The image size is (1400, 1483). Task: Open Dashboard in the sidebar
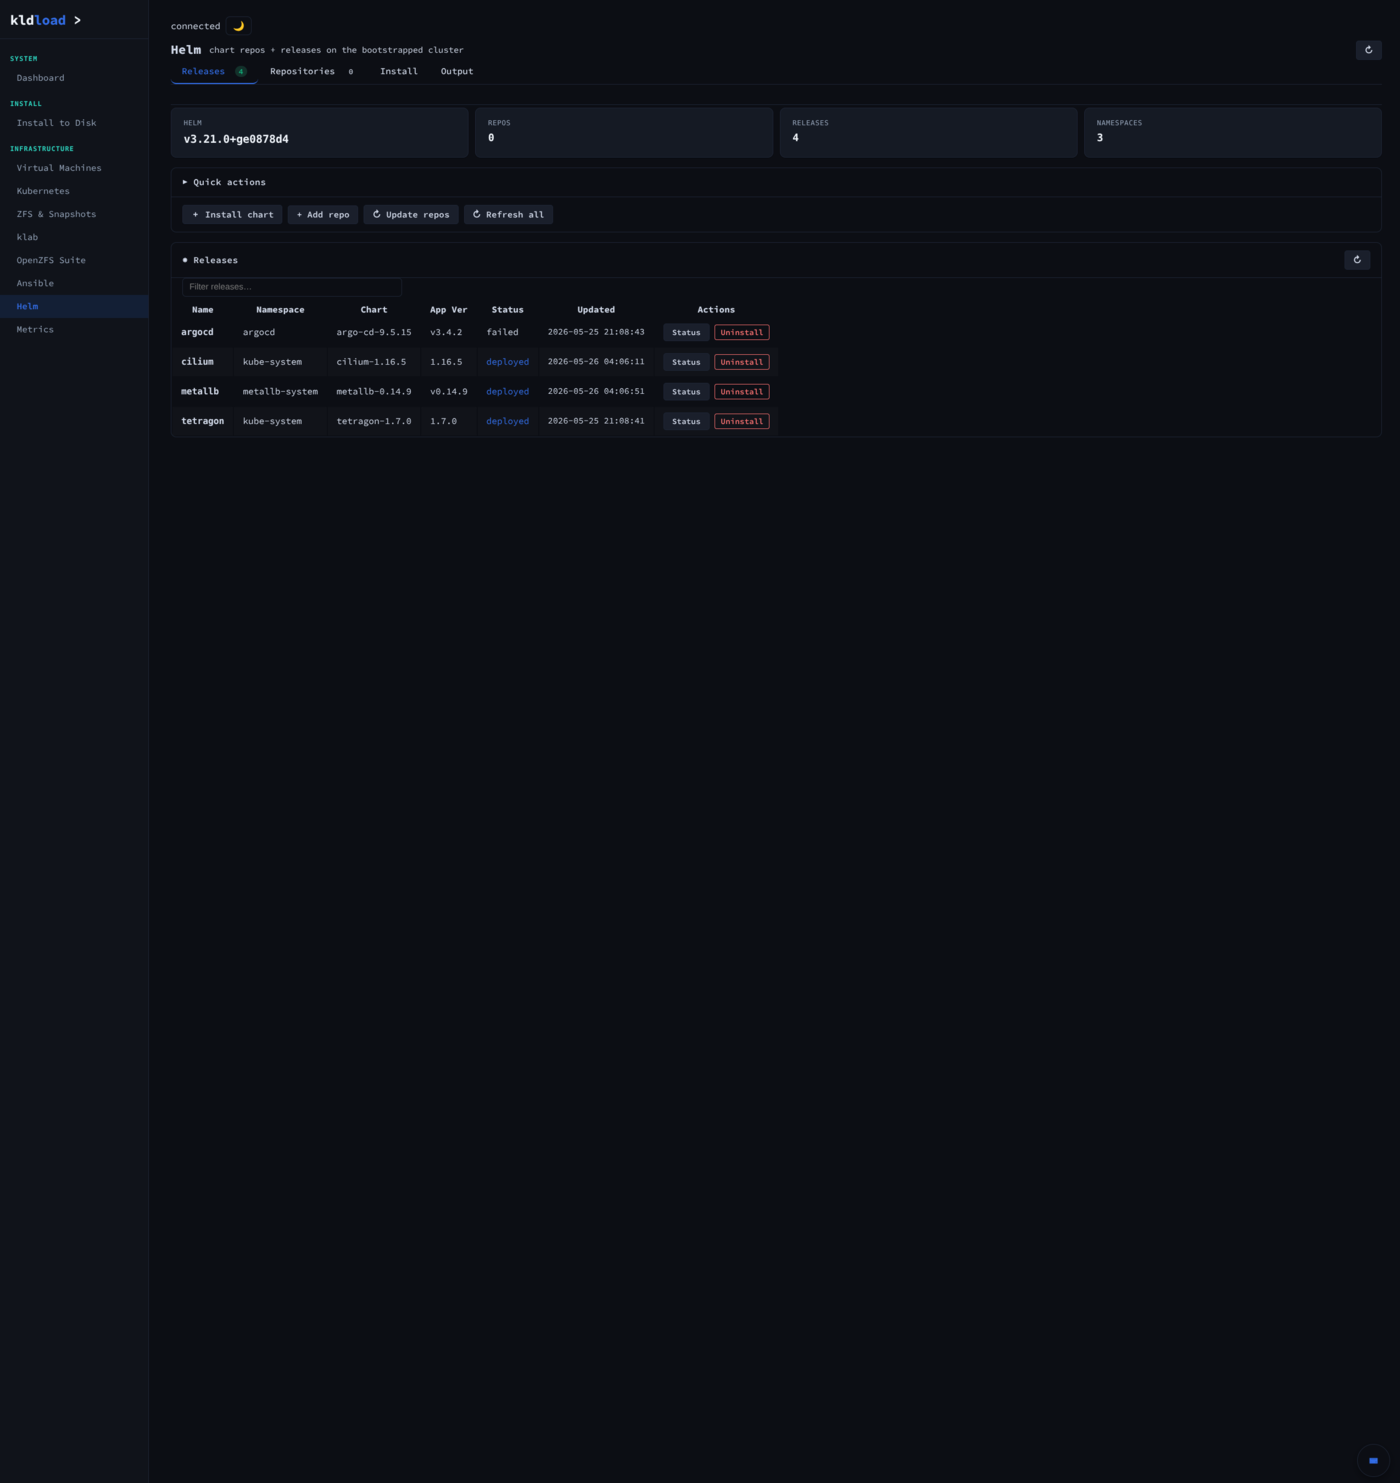[74, 78]
